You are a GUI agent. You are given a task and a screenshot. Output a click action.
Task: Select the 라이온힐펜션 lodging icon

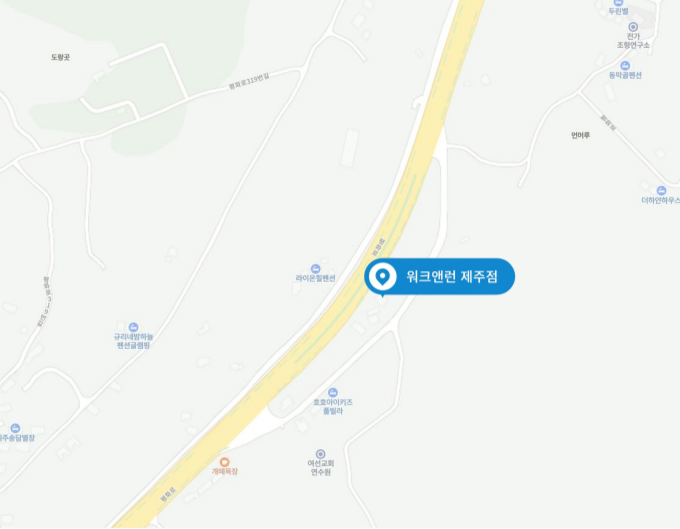pos(316,269)
